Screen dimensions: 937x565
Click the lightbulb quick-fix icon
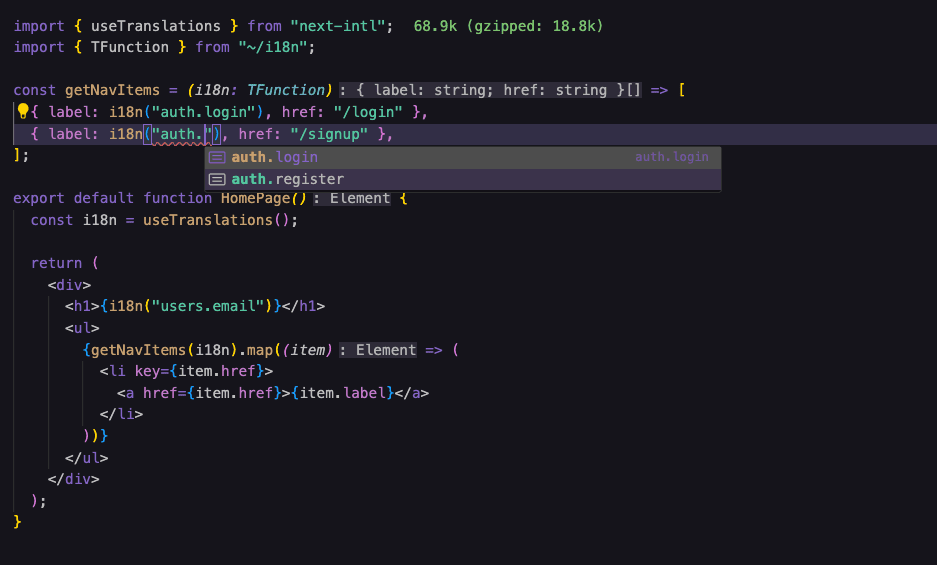(x=22, y=112)
